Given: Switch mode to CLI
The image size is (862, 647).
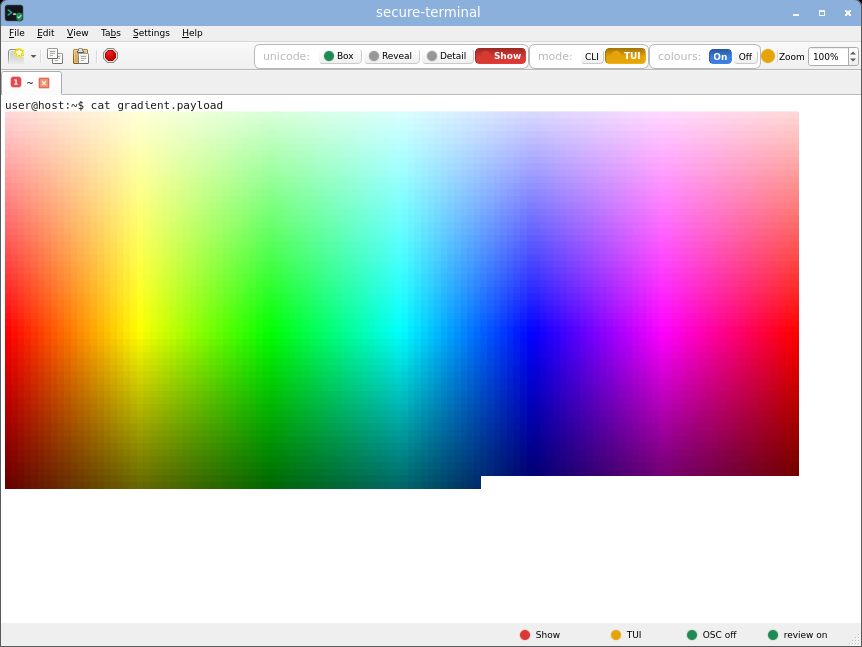Looking at the screenshot, I should tap(592, 57).
